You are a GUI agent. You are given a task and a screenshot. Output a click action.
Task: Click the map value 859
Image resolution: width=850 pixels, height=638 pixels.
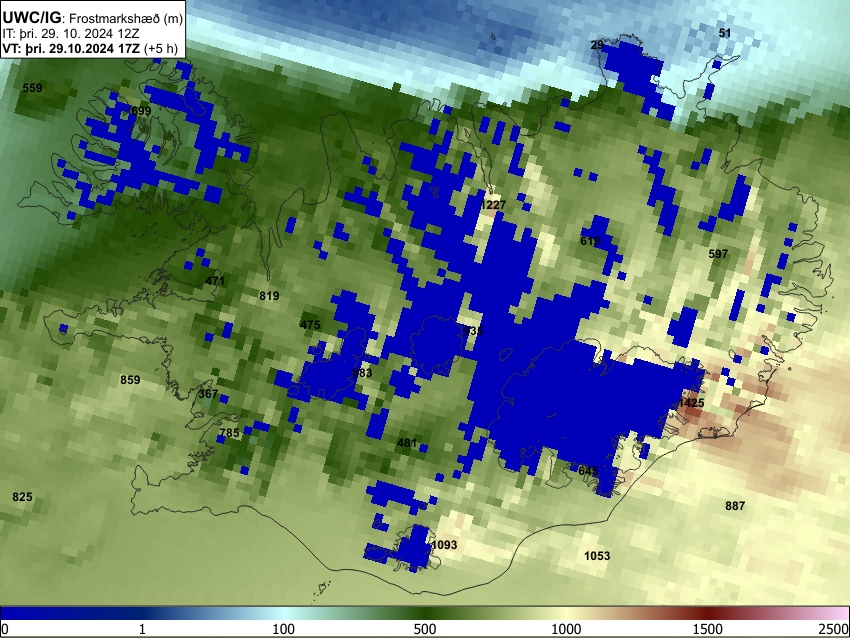[x=130, y=380]
